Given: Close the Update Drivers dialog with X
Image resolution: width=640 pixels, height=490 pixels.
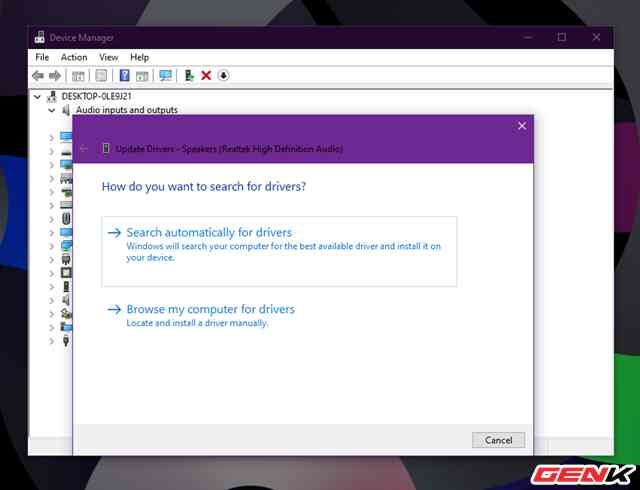Looking at the screenshot, I should [x=522, y=126].
